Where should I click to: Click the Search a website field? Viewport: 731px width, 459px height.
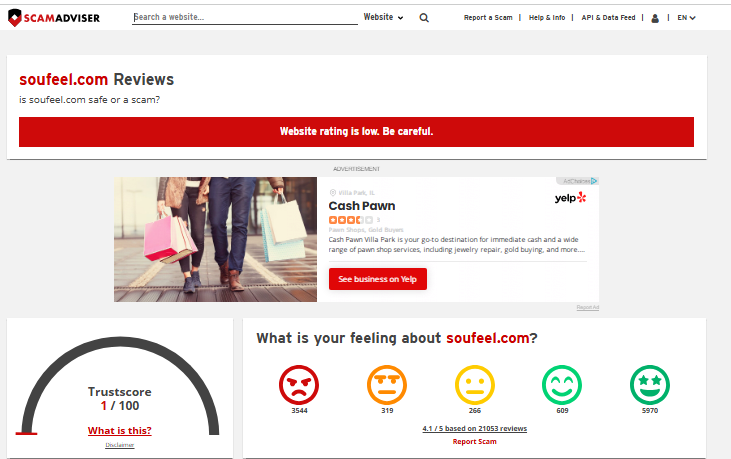pyautogui.click(x=245, y=17)
